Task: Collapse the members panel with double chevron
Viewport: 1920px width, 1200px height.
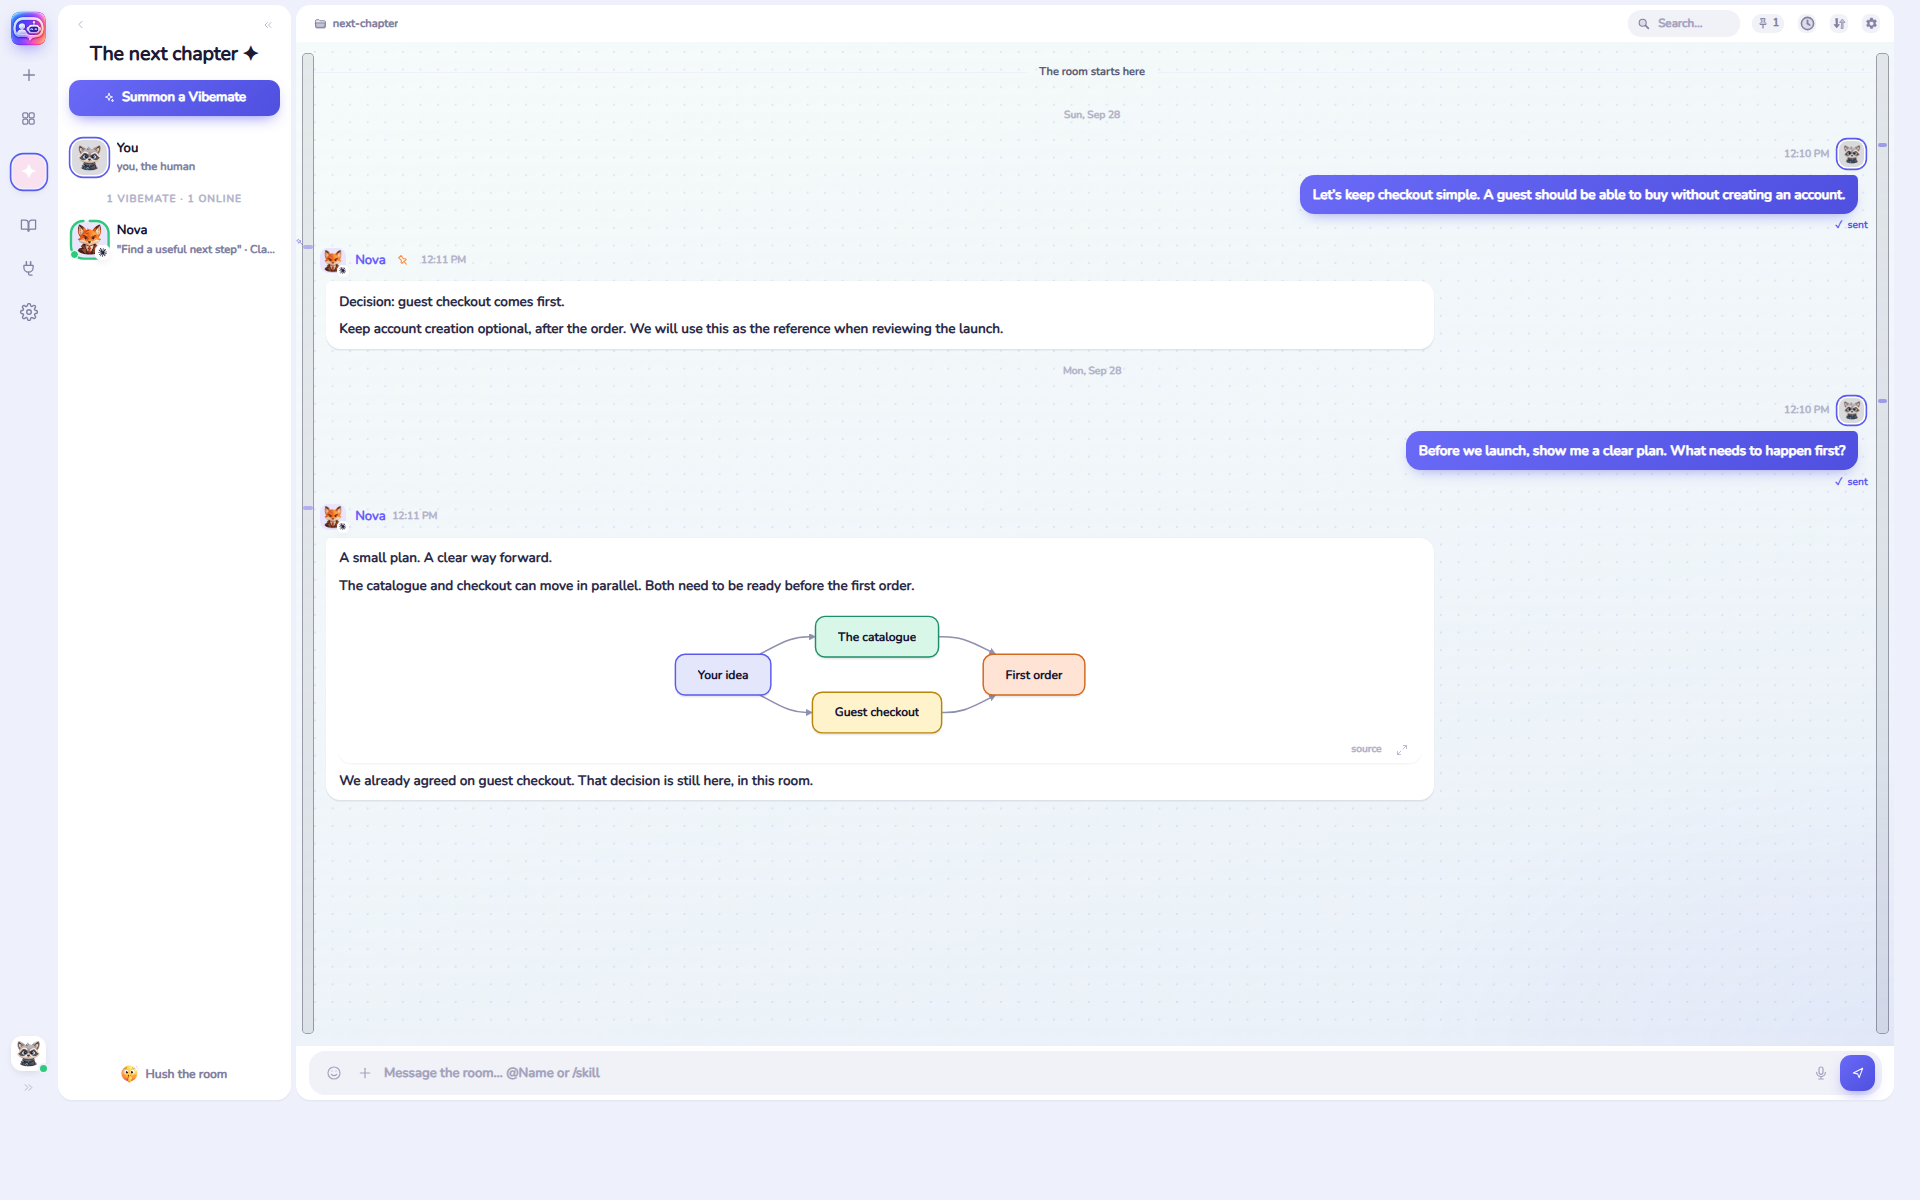Action: point(268,25)
